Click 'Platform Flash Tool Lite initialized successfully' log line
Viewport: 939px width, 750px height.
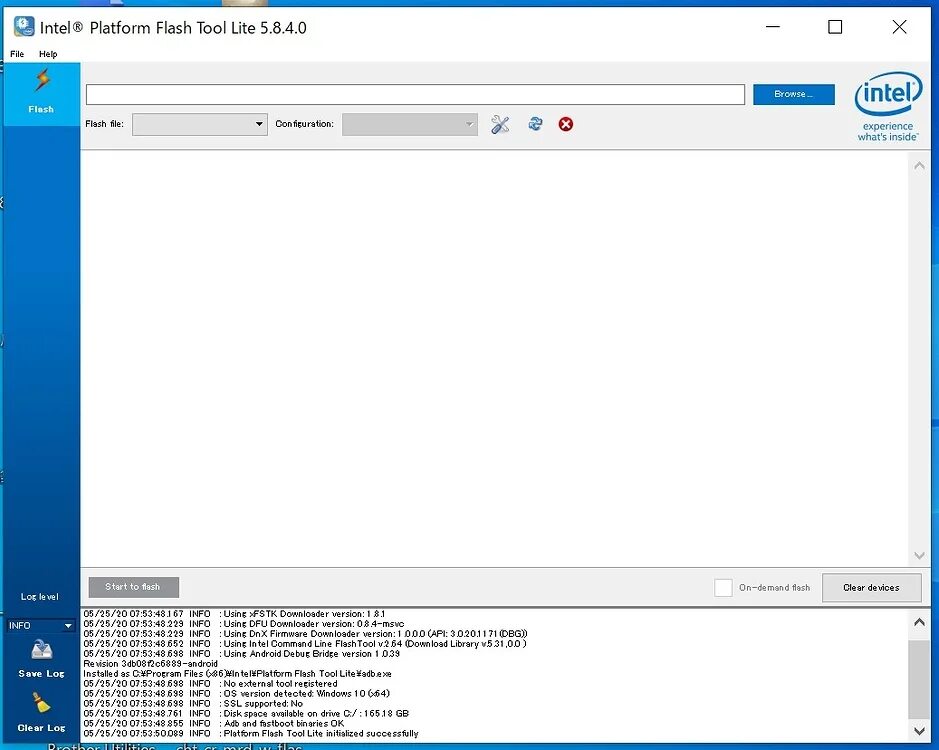(x=251, y=733)
